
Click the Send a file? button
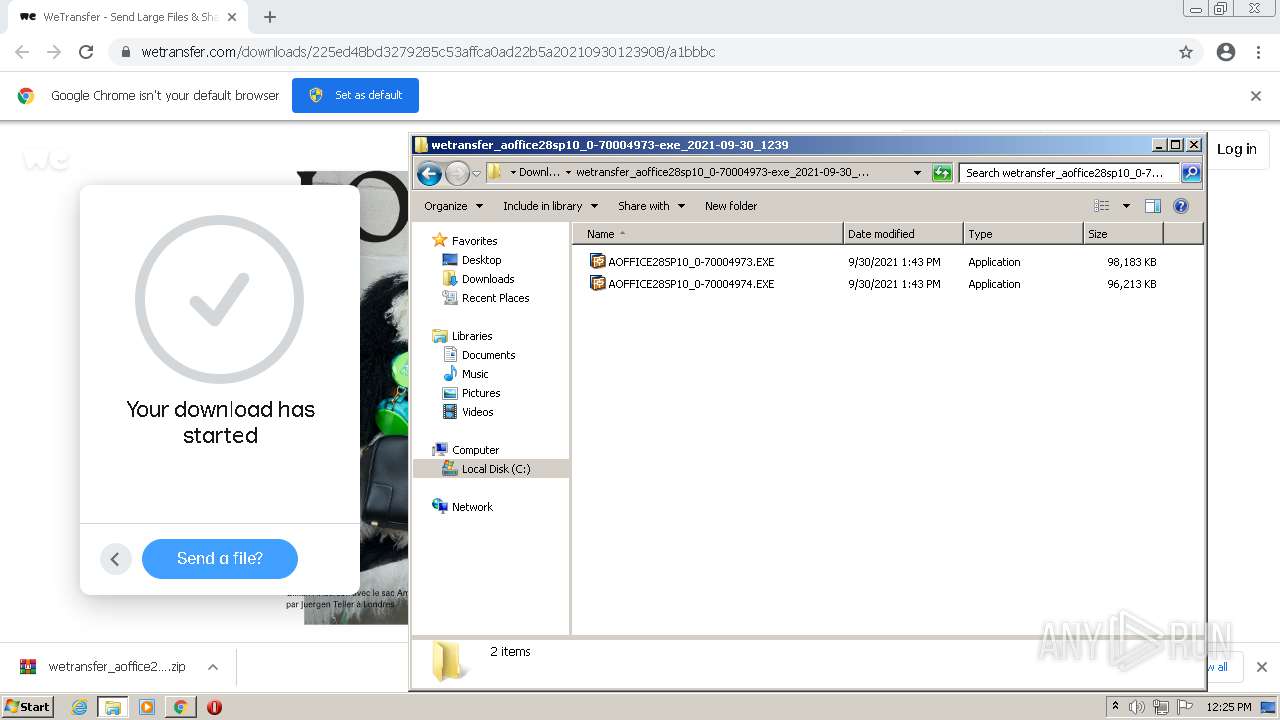(220, 559)
